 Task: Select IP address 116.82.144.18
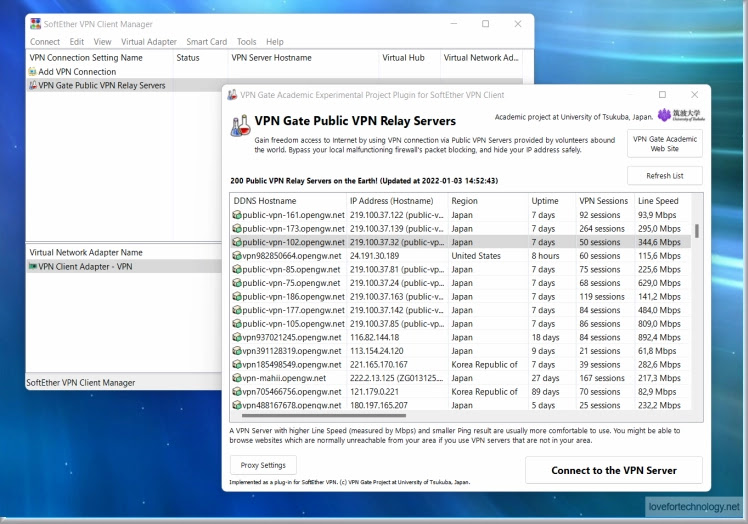[374, 337]
